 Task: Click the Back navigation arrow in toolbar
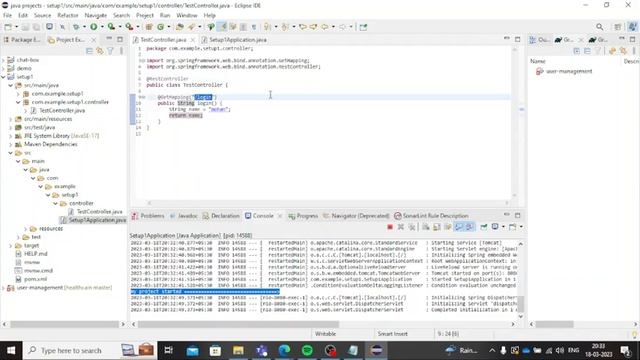(x=324, y=27)
